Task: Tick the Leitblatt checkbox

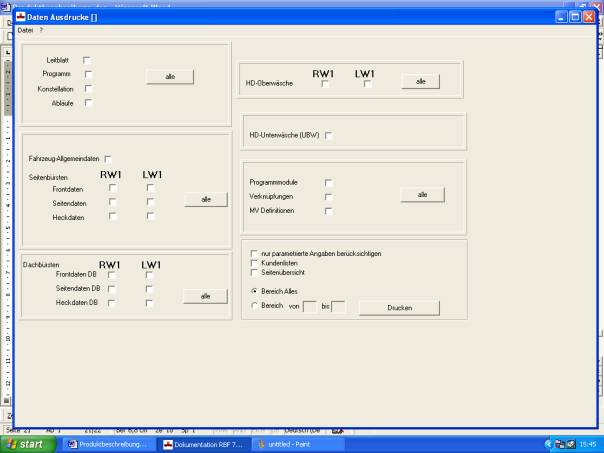Action: 87,60
